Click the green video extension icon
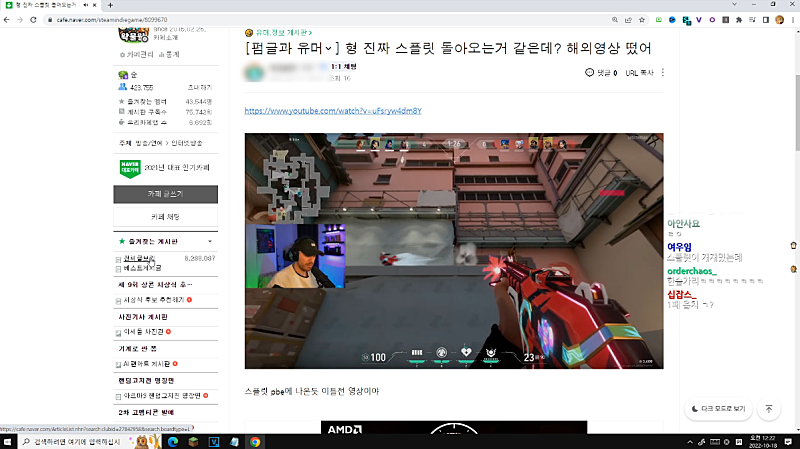The image size is (800, 449). click(659, 20)
